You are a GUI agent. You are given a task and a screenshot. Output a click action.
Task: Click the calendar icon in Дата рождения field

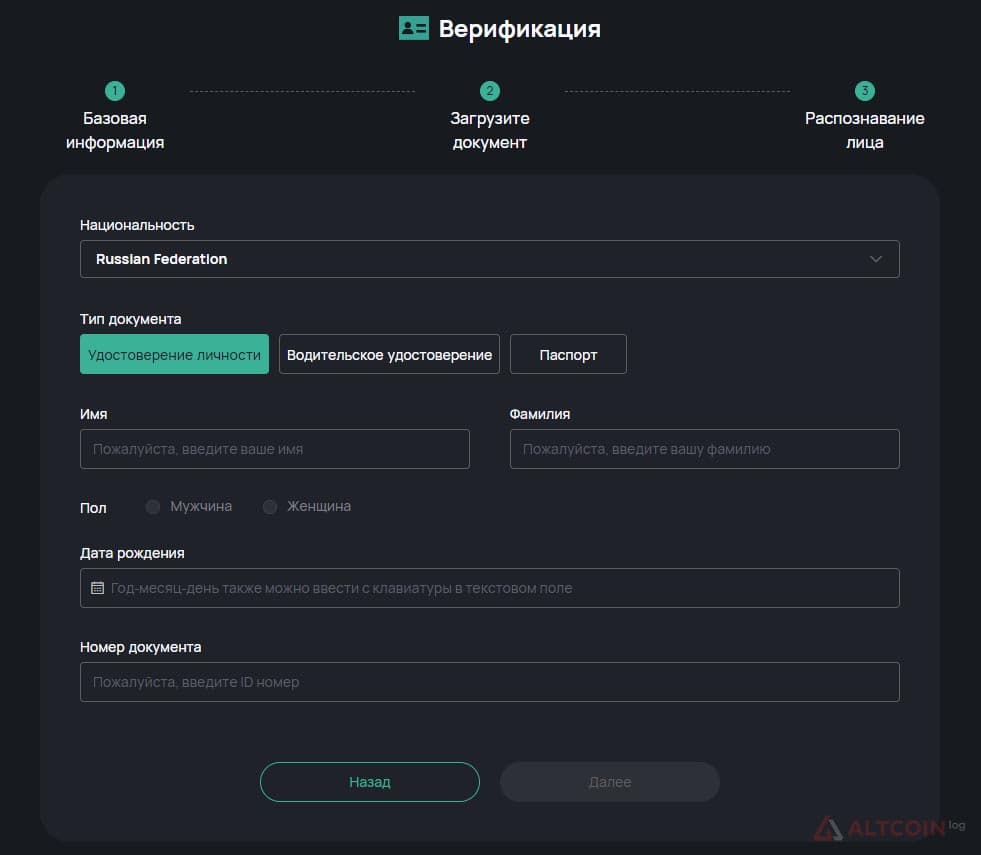(x=97, y=588)
